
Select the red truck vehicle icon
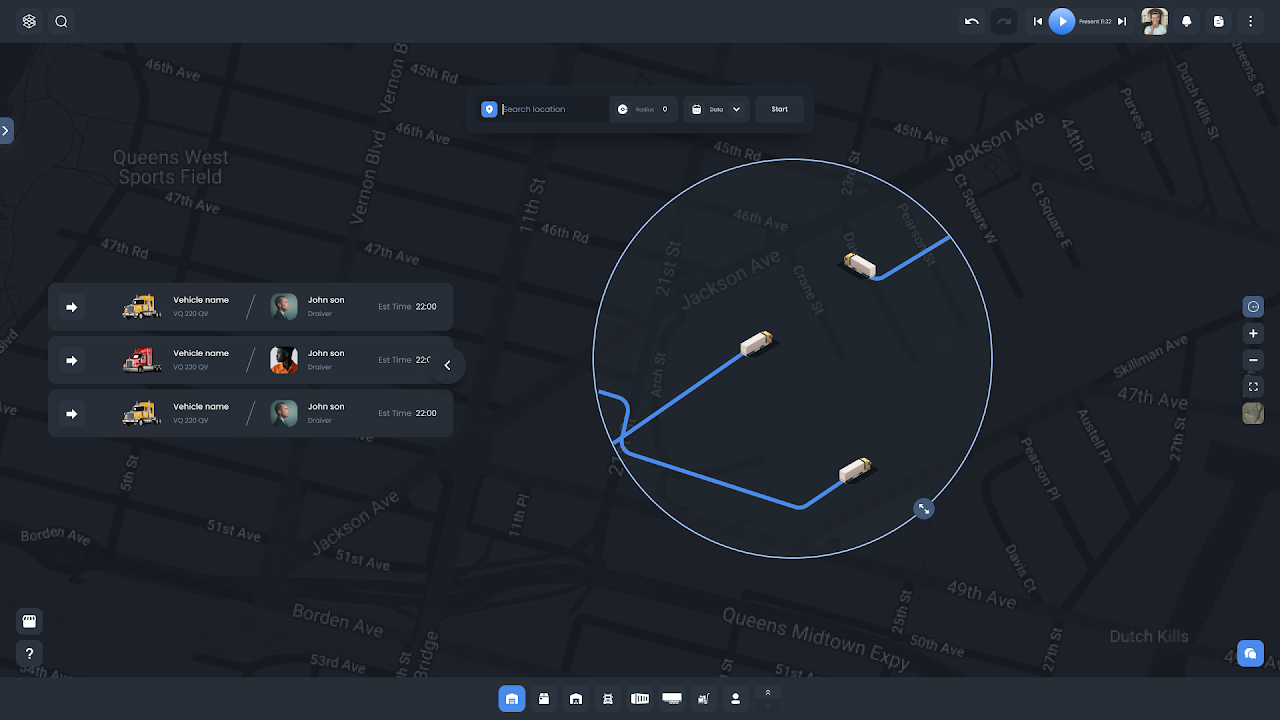(141, 360)
